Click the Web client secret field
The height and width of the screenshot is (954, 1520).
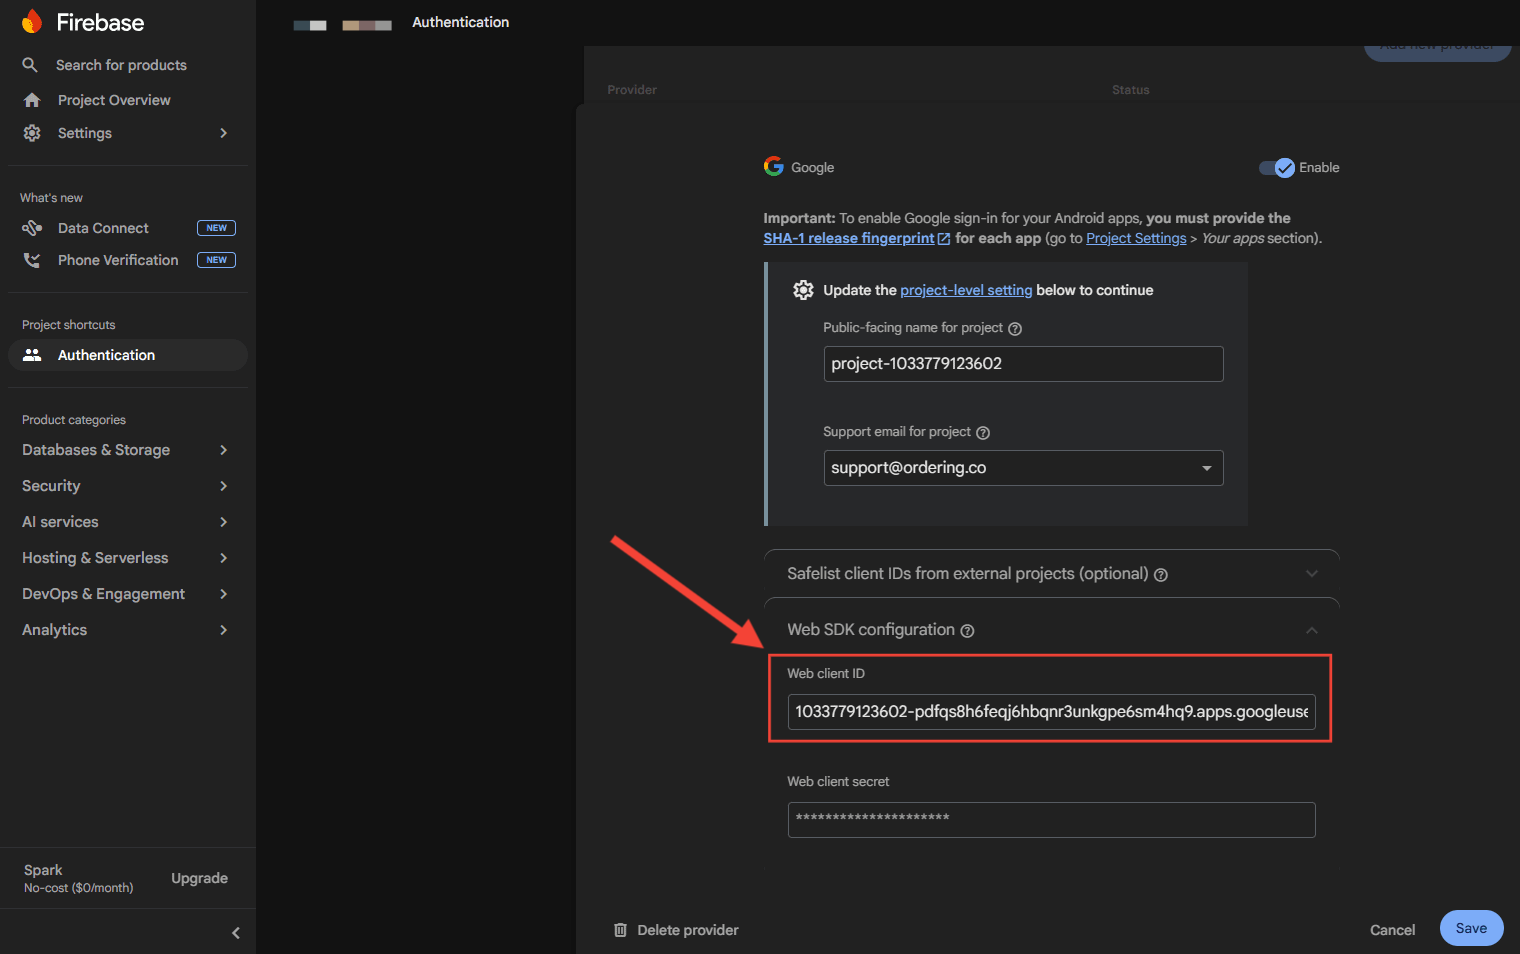click(x=1051, y=820)
